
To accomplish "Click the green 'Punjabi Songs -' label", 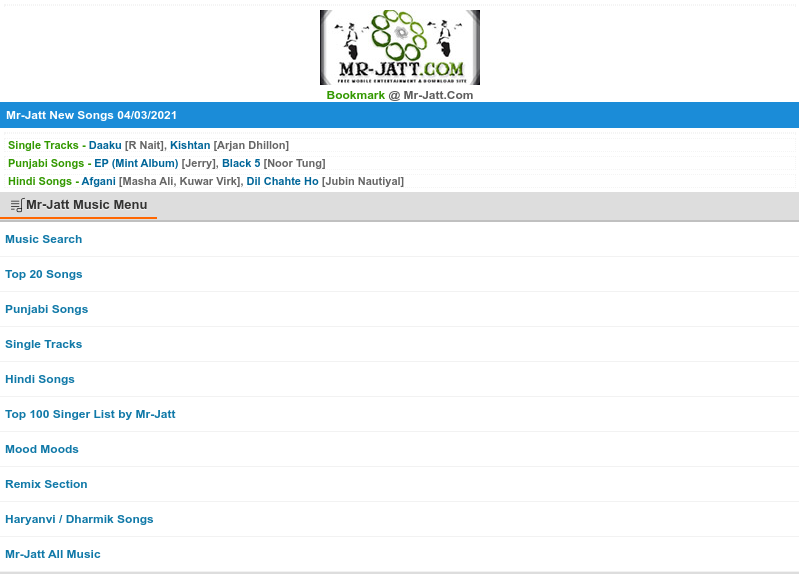I will click(50, 163).
